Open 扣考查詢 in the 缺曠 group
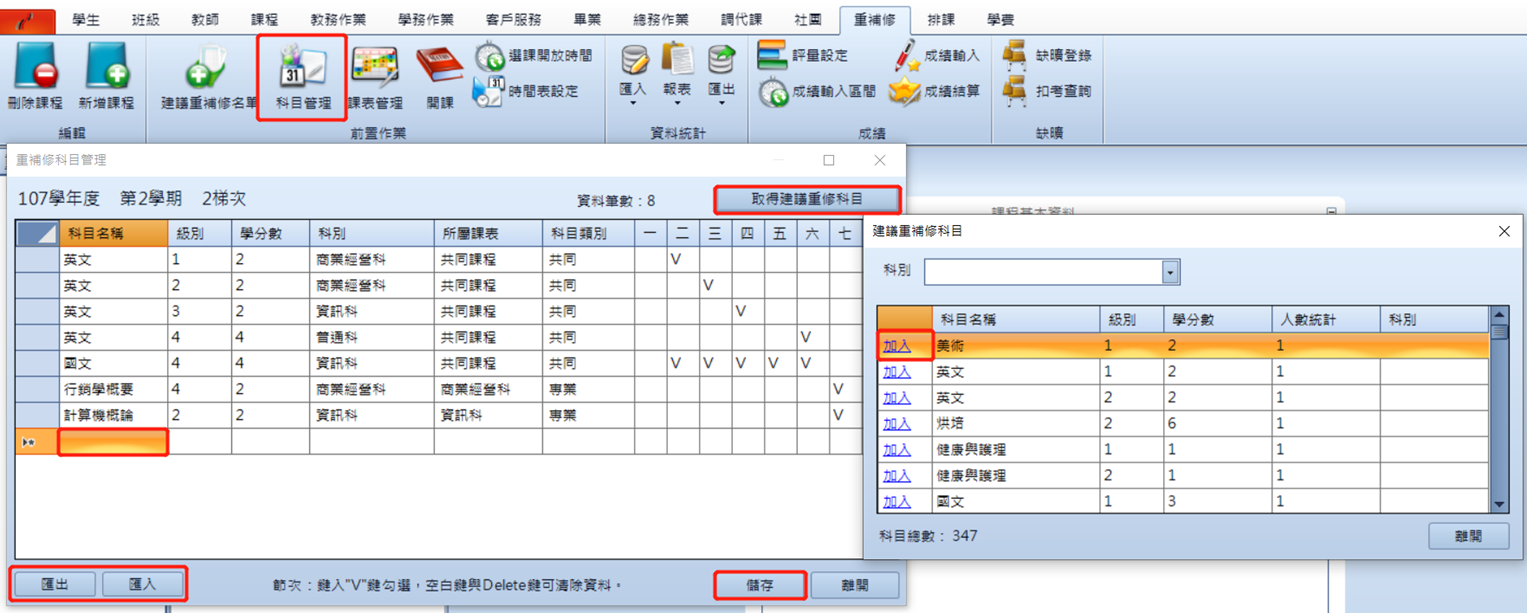Image resolution: width=1527 pixels, height=613 pixels. tap(1048, 91)
